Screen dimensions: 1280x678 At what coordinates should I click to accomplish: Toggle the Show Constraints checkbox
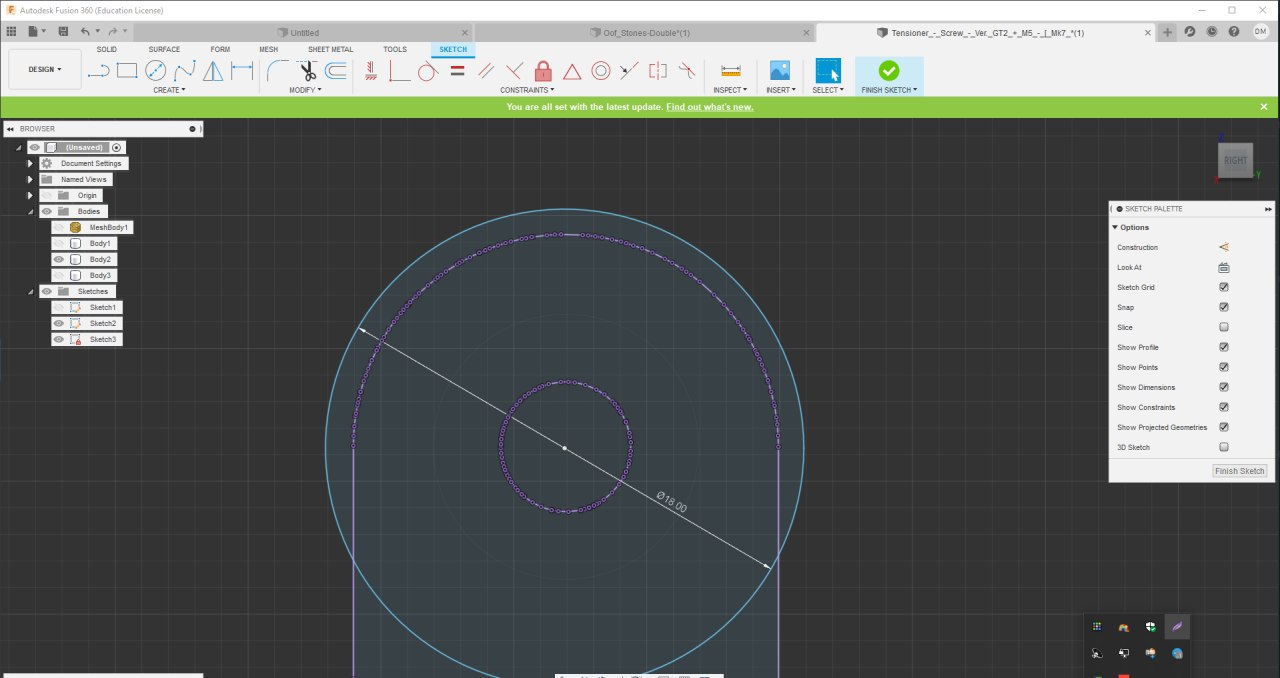tap(1224, 407)
